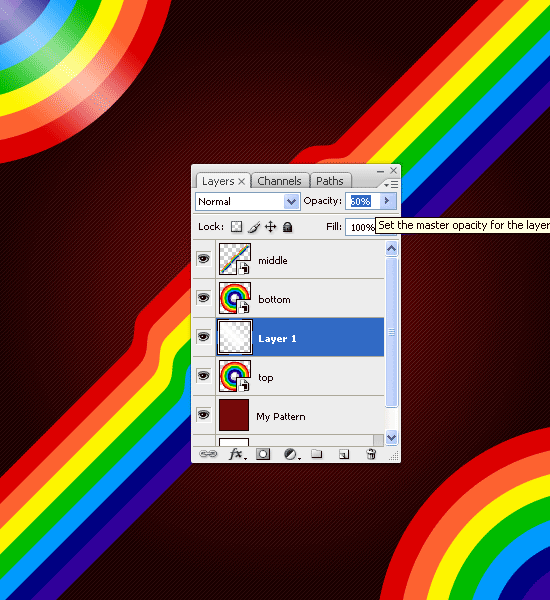Click the Fill percentage field
This screenshot has width=550, height=600.
coord(360,227)
